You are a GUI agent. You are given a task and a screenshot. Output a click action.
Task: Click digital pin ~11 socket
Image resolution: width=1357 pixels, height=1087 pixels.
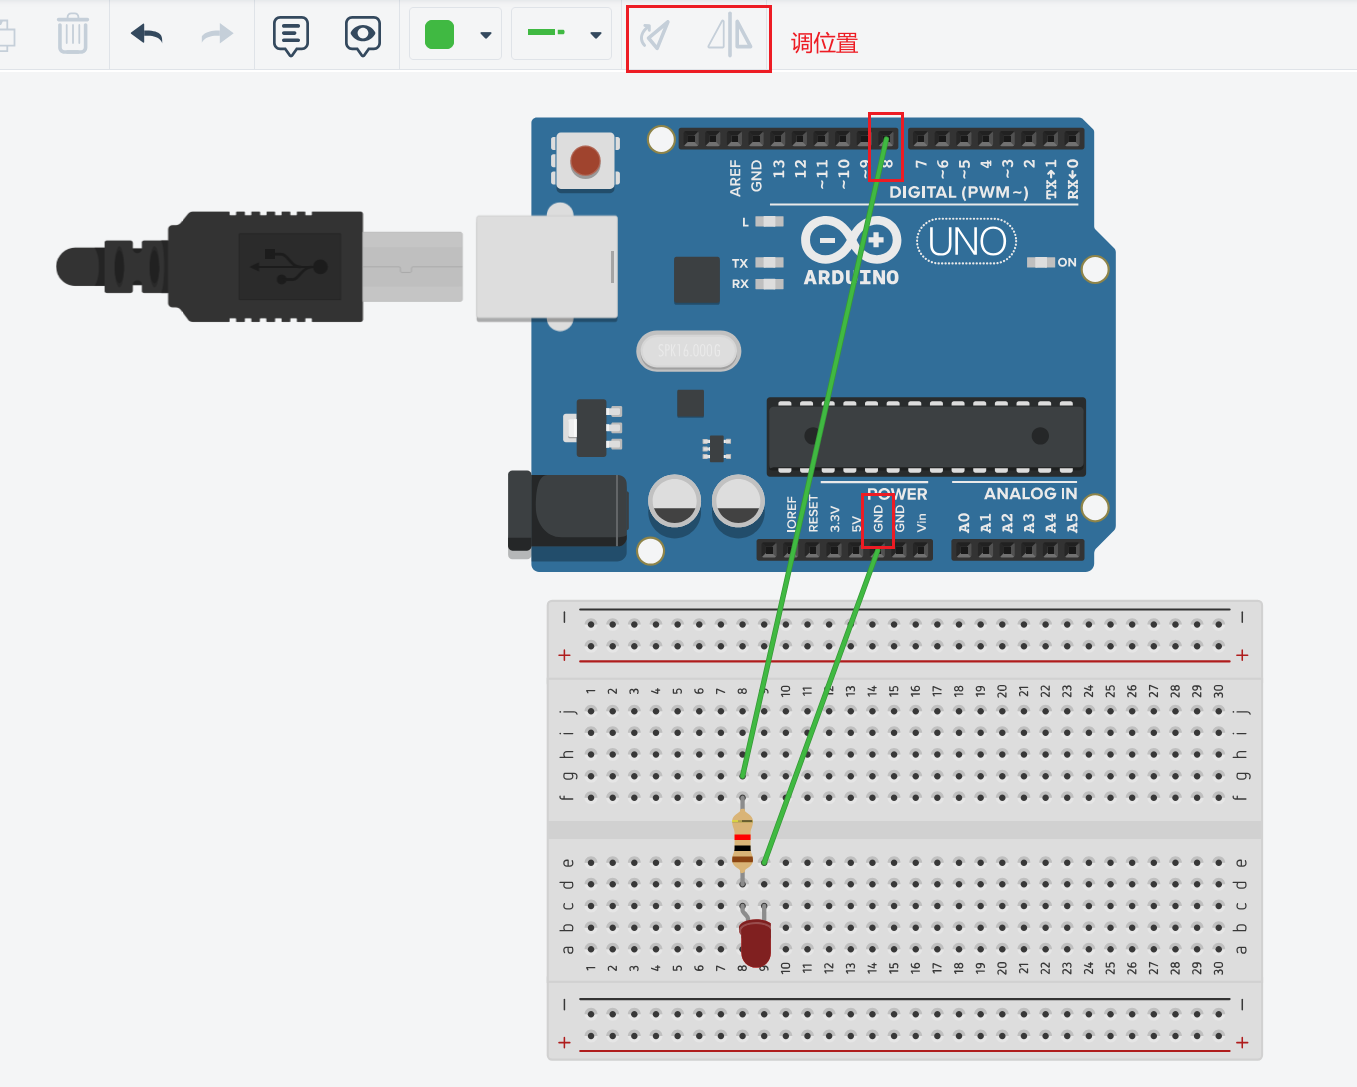point(822,139)
